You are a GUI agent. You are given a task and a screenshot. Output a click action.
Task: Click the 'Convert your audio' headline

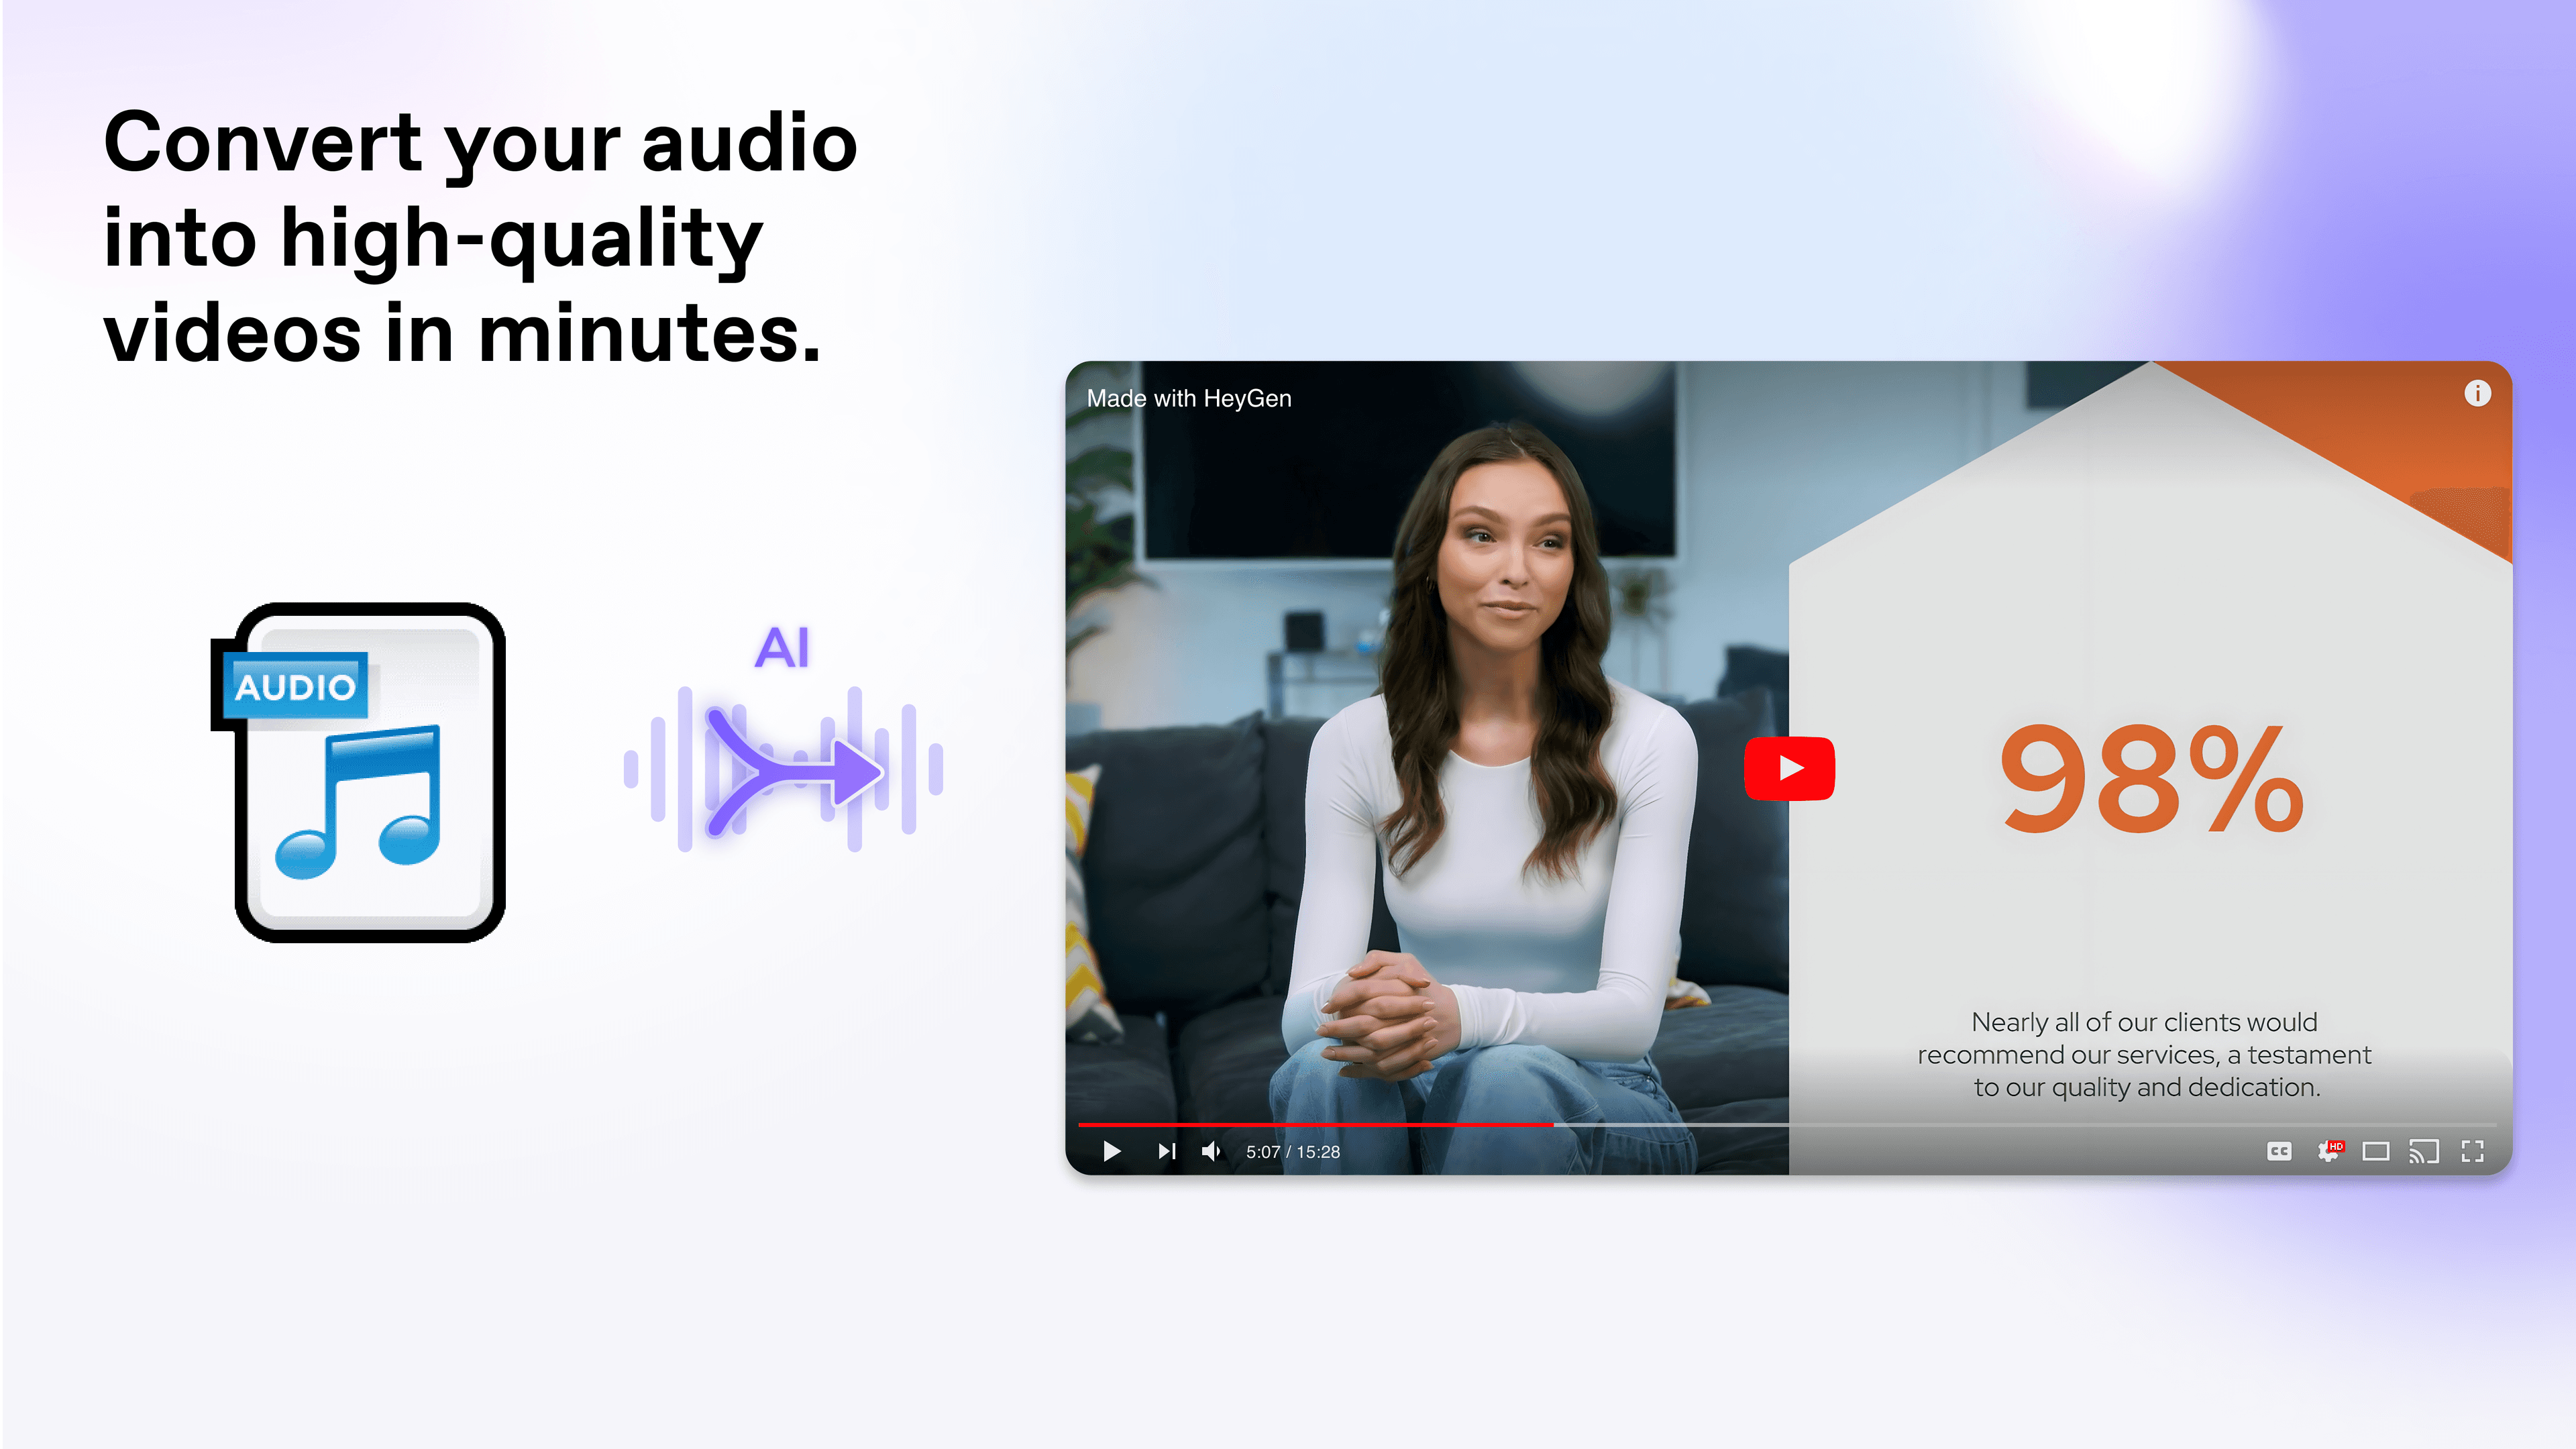480,237
